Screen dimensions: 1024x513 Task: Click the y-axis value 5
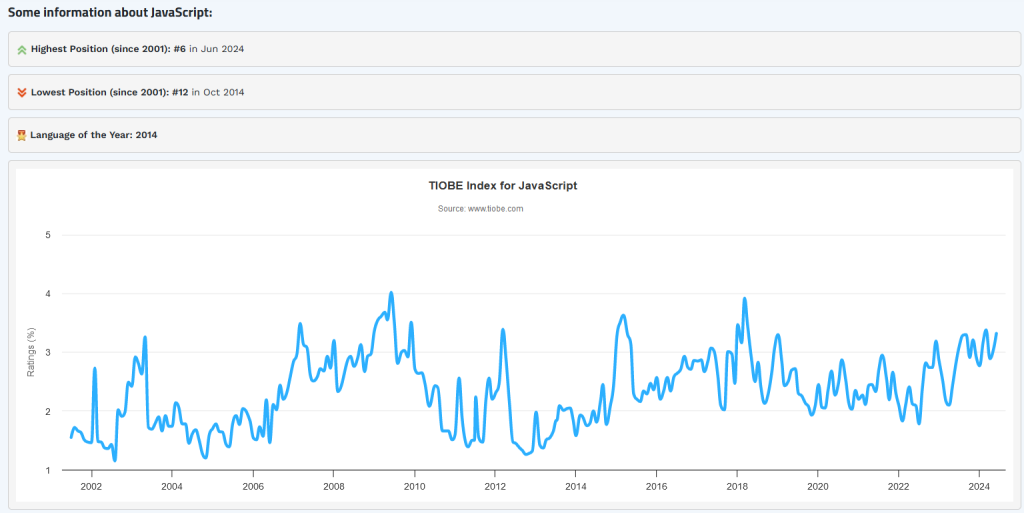point(48,235)
